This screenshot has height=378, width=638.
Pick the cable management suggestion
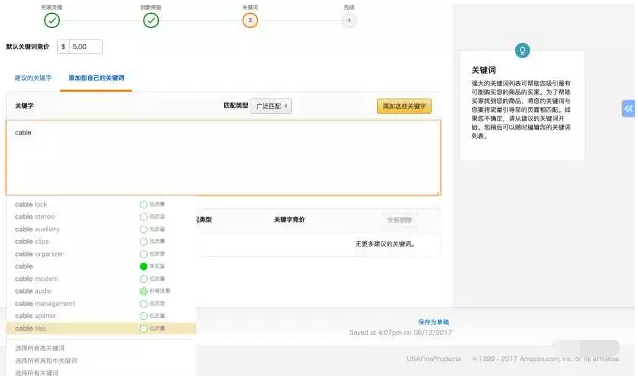pos(101,304)
